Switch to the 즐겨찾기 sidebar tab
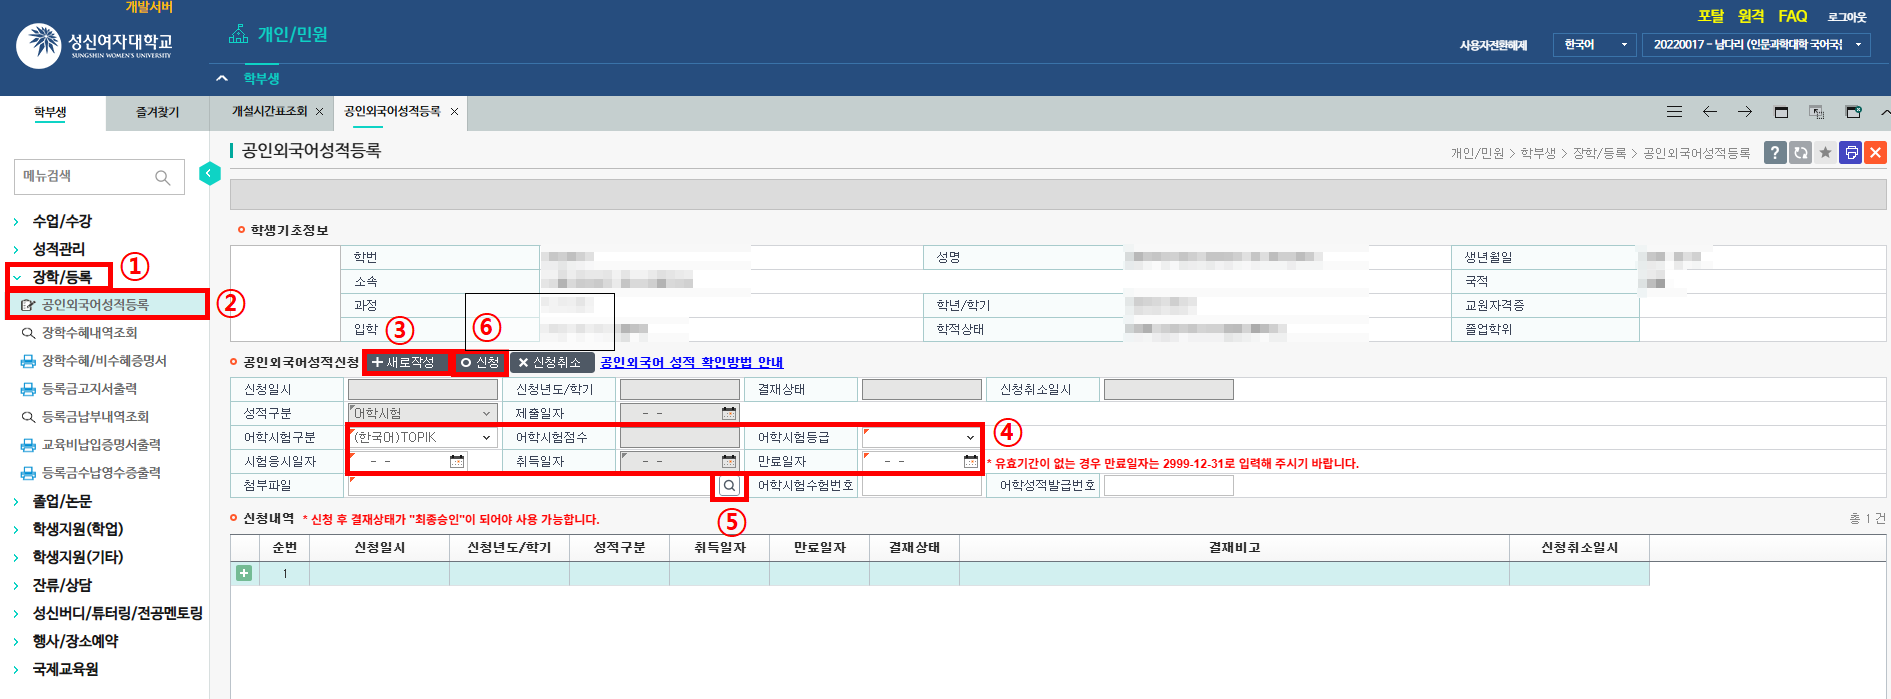The width and height of the screenshot is (1891, 699). click(157, 113)
